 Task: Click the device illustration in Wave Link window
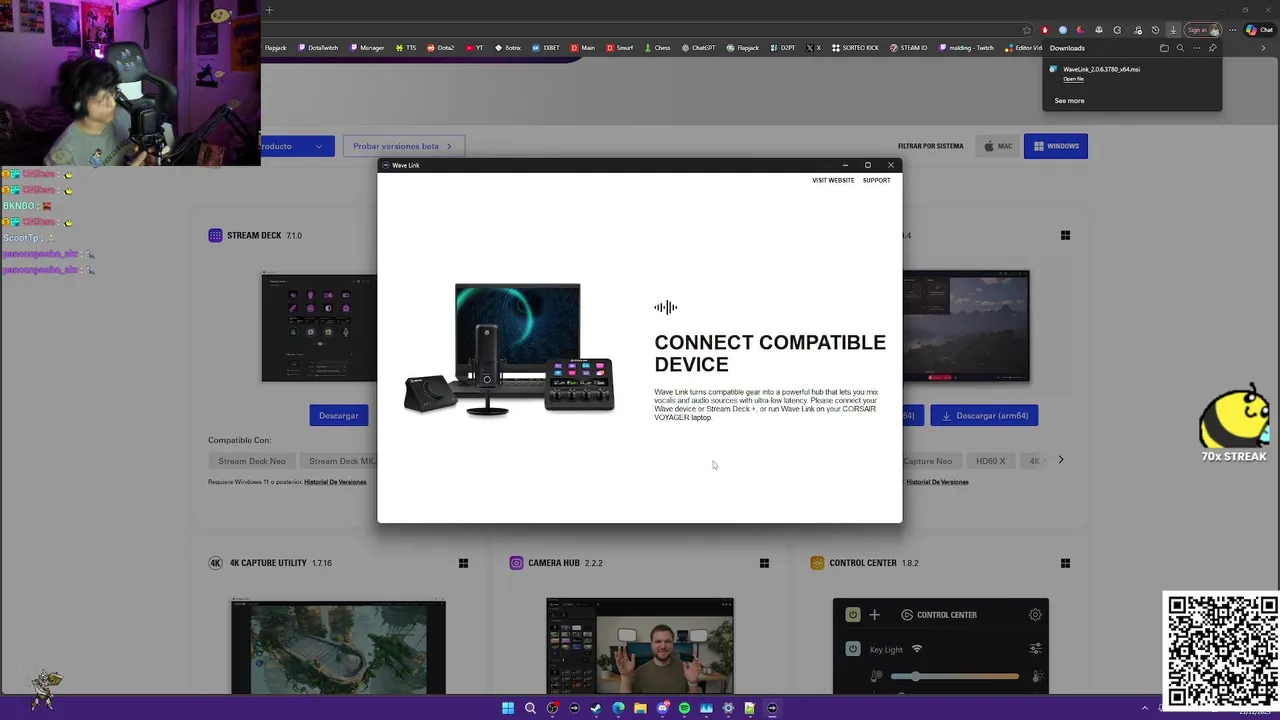pos(509,350)
